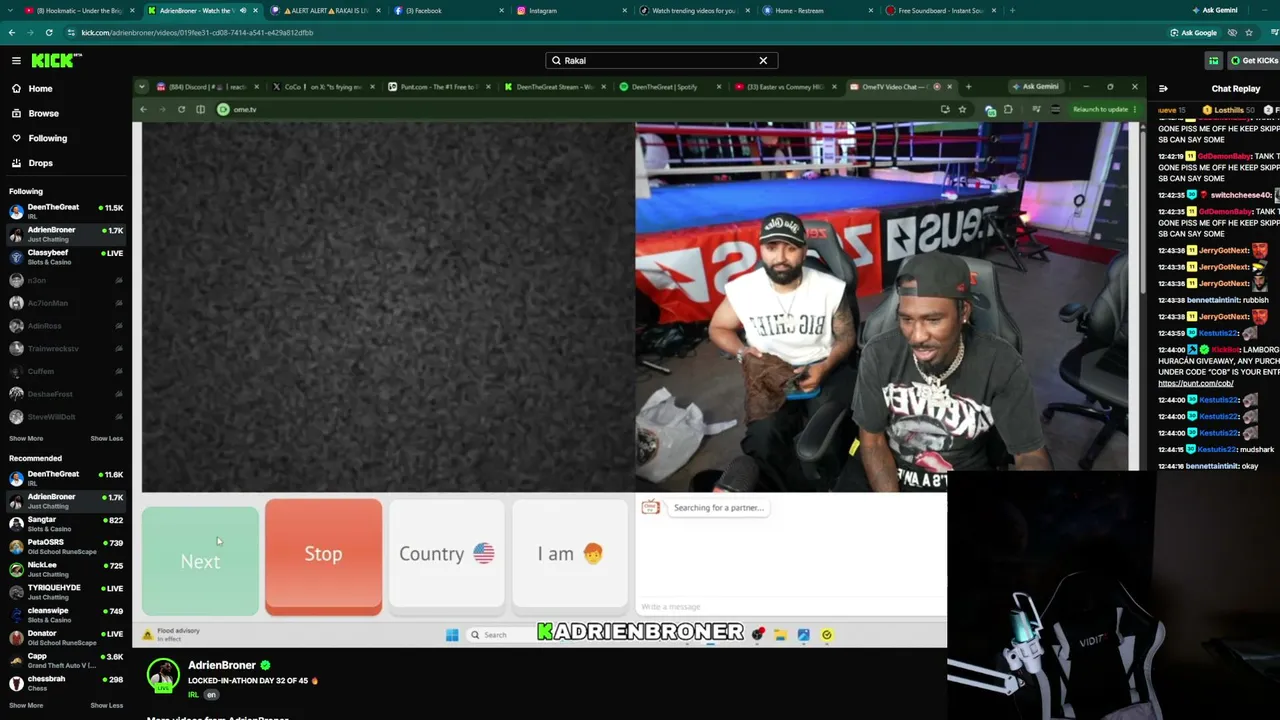Click Show Less under Recommended
The width and height of the screenshot is (1280, 720).
(107, 705)
